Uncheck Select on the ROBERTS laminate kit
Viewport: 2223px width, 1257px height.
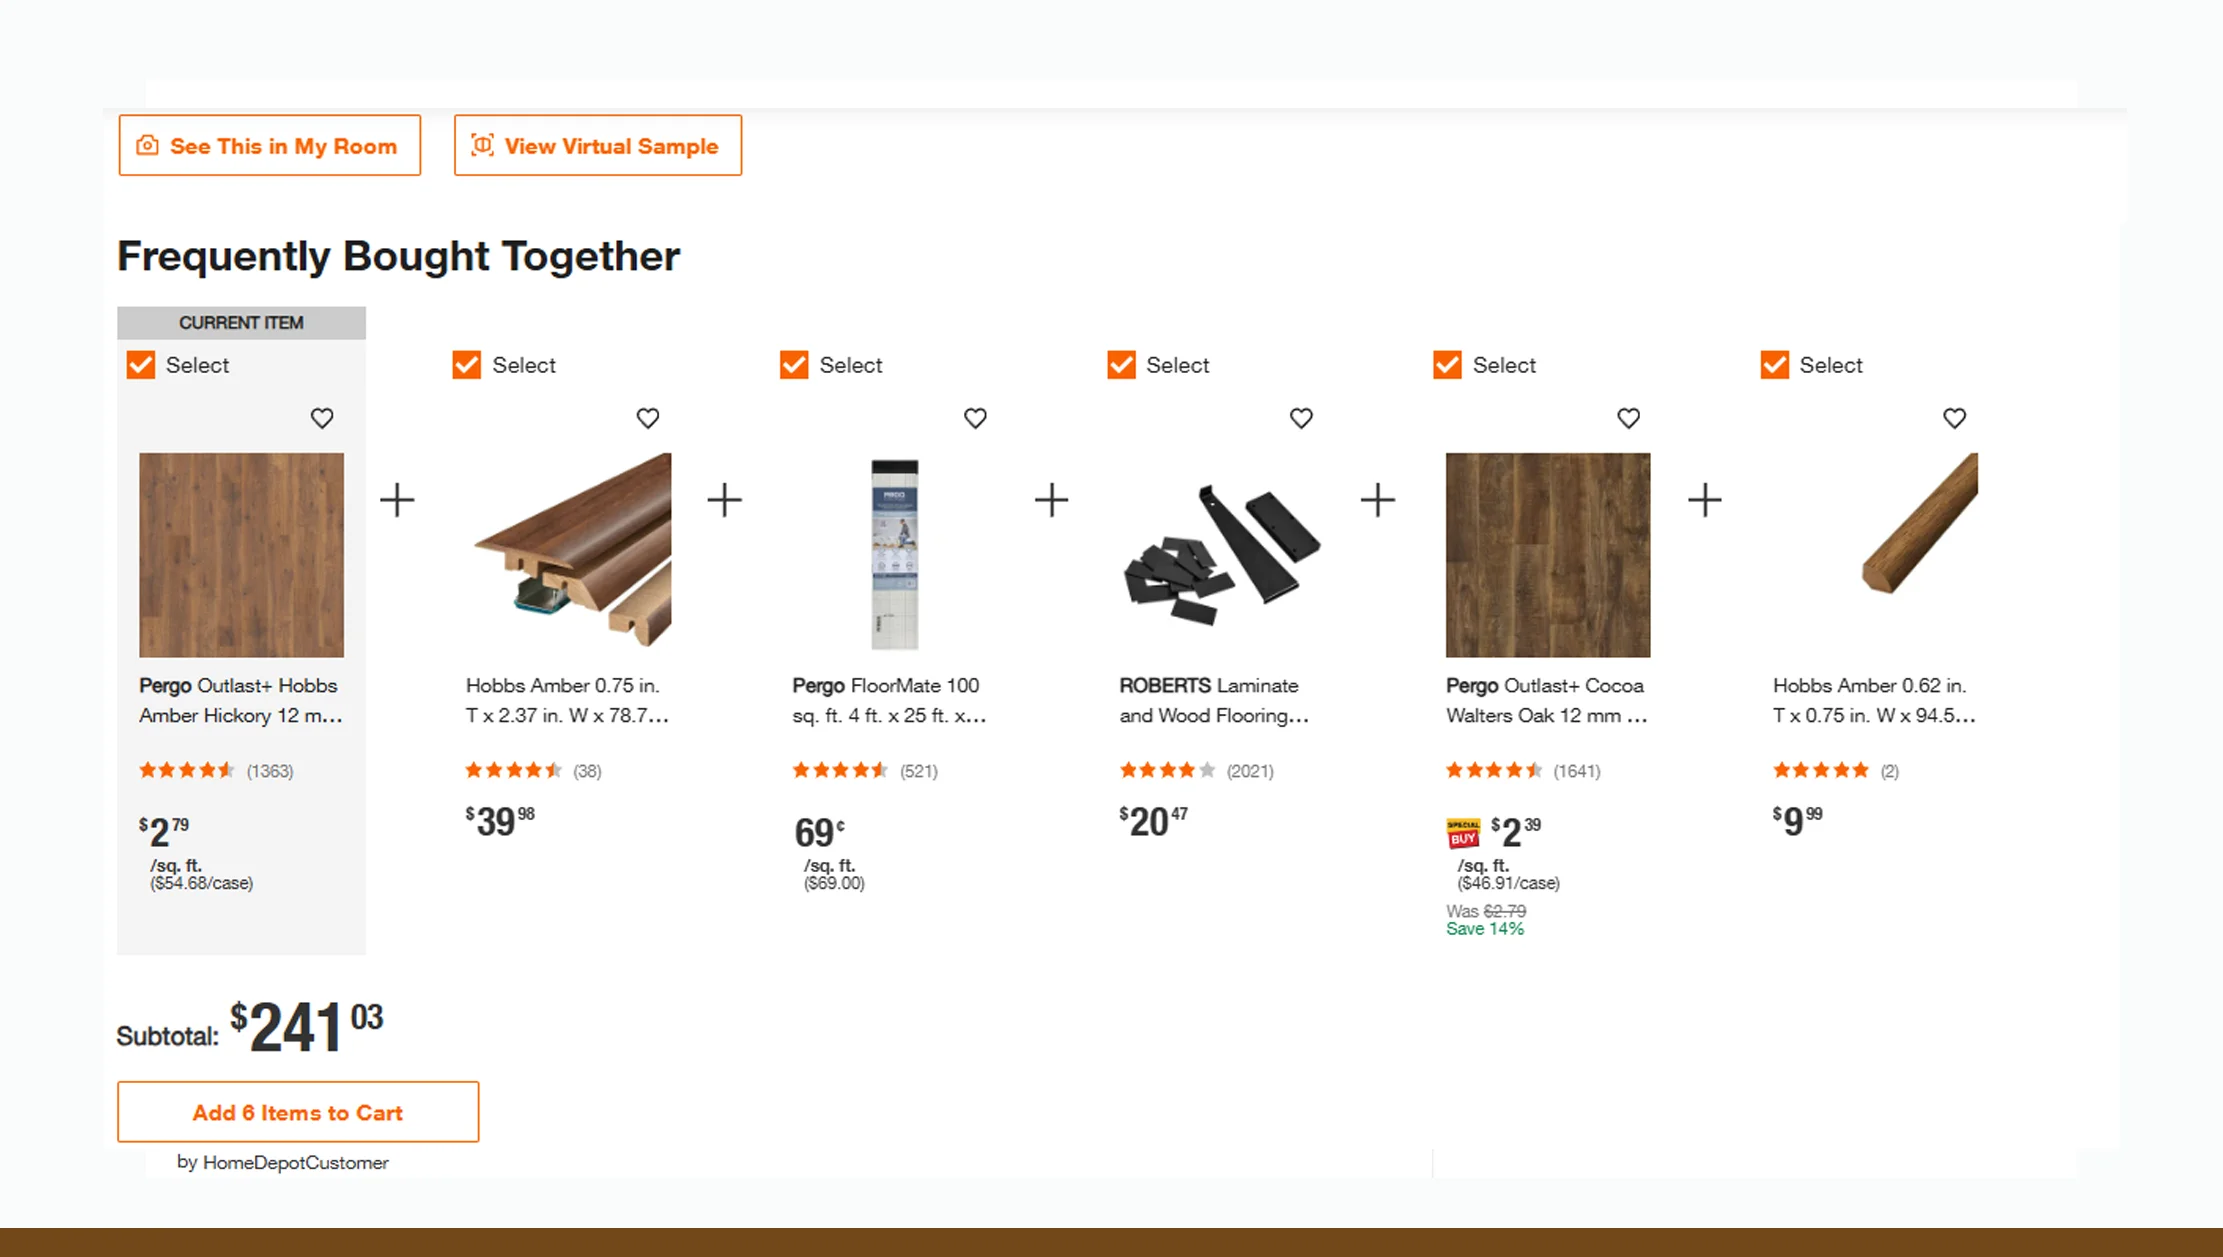(x=1120, y=364)
